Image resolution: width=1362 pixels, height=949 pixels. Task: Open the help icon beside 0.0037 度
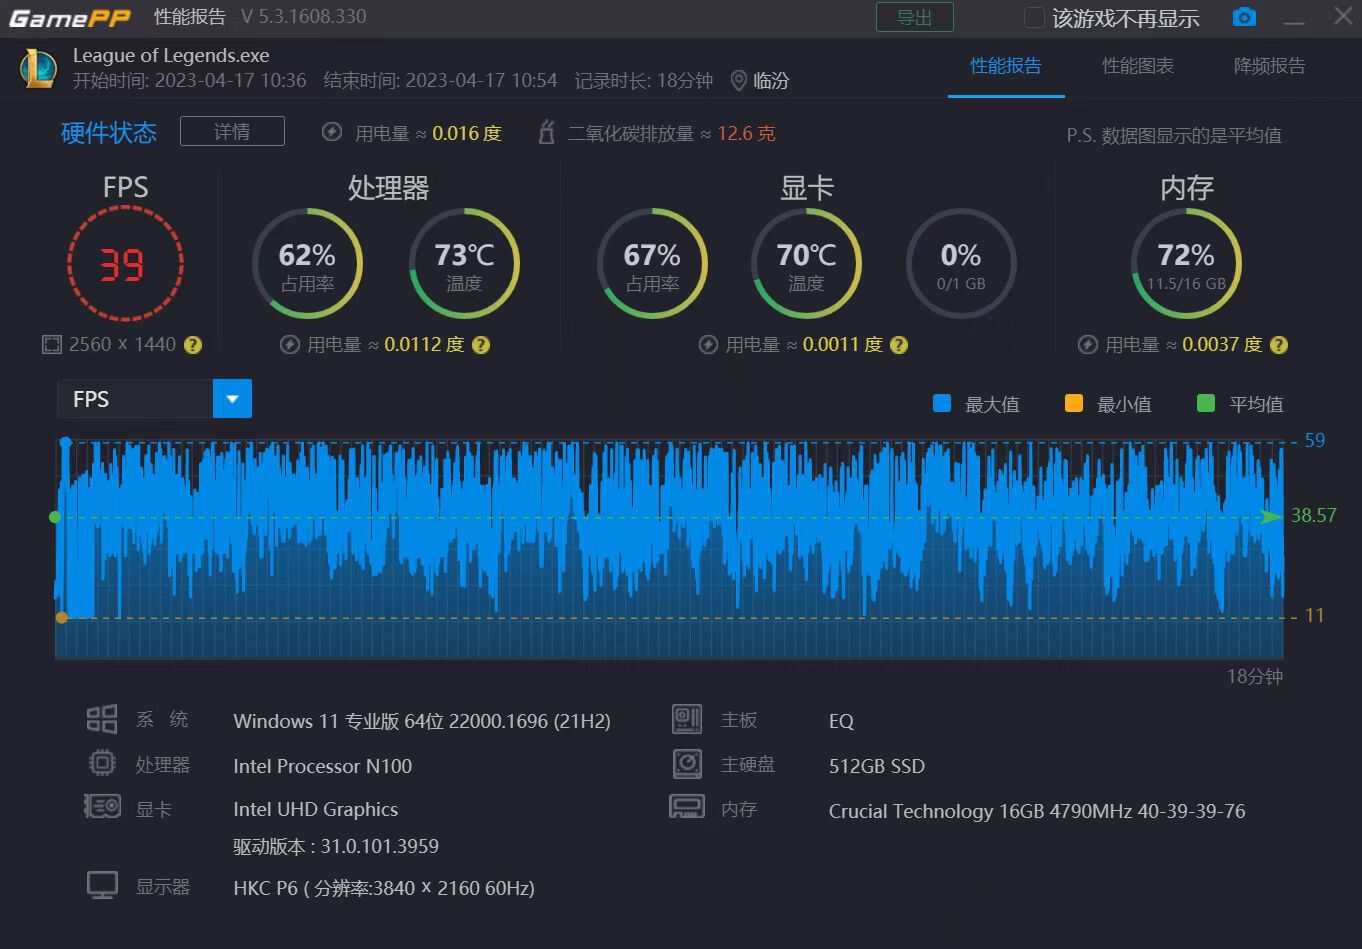tap(1279, 345)
